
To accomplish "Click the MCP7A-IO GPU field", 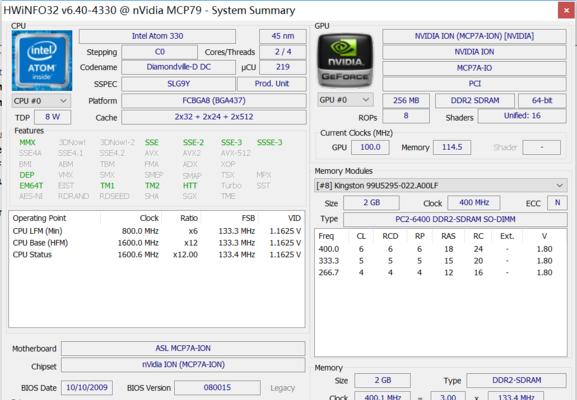I will coord(474,68).
